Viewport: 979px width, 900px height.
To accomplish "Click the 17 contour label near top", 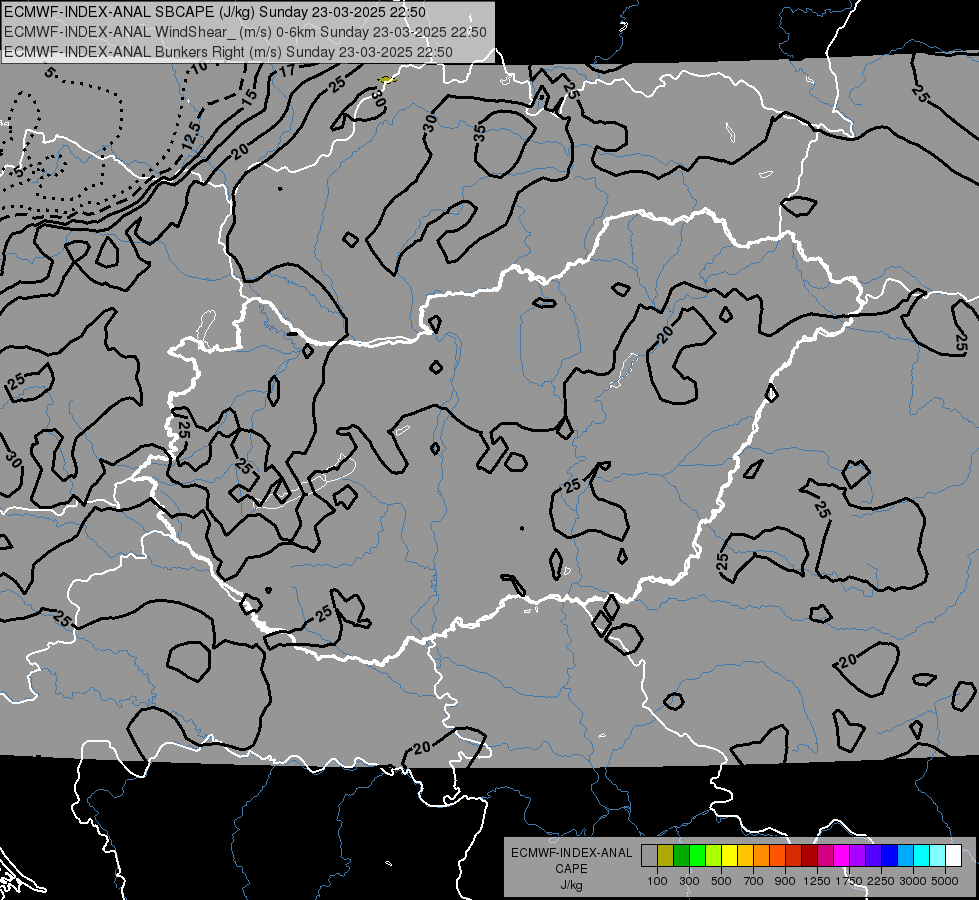I will (x=287, y=71).
